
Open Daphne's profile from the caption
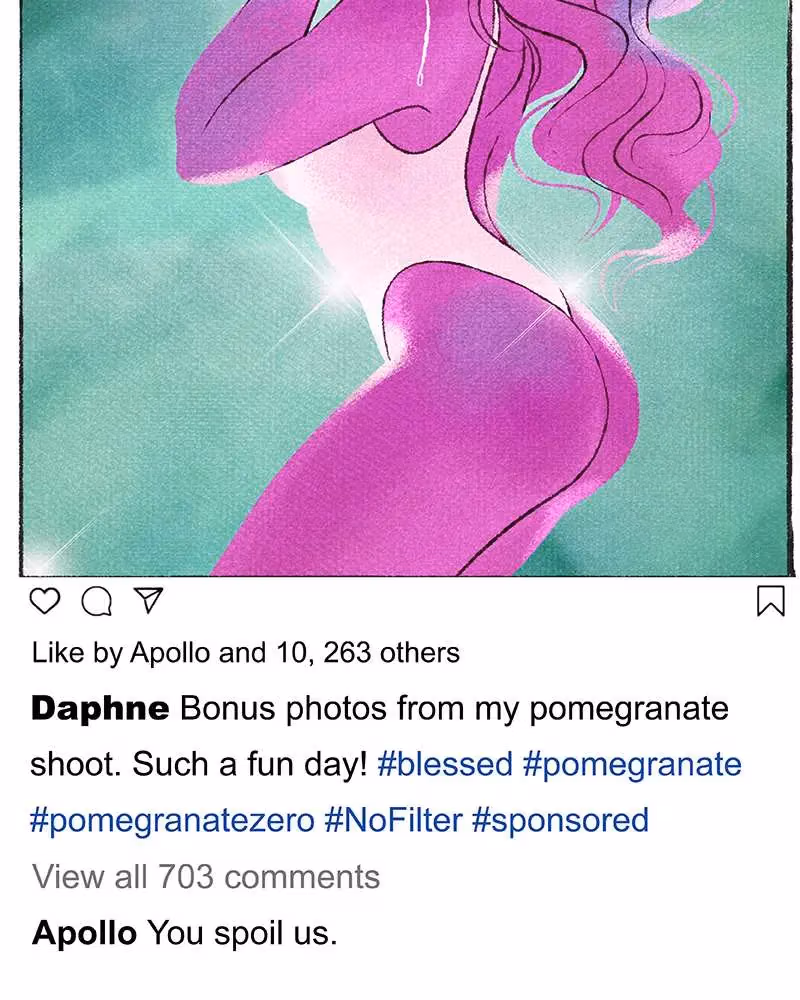100,708
